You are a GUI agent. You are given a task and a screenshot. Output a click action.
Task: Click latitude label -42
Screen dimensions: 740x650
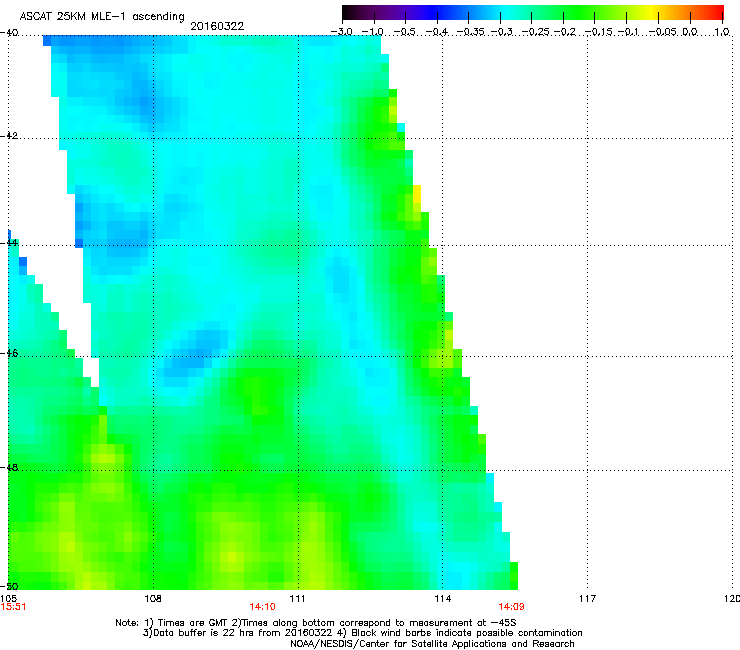[9, 136]
